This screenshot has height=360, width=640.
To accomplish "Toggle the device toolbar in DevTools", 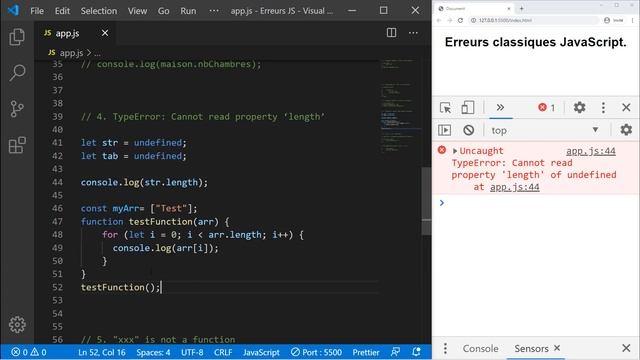I will [x=468, y=108].
